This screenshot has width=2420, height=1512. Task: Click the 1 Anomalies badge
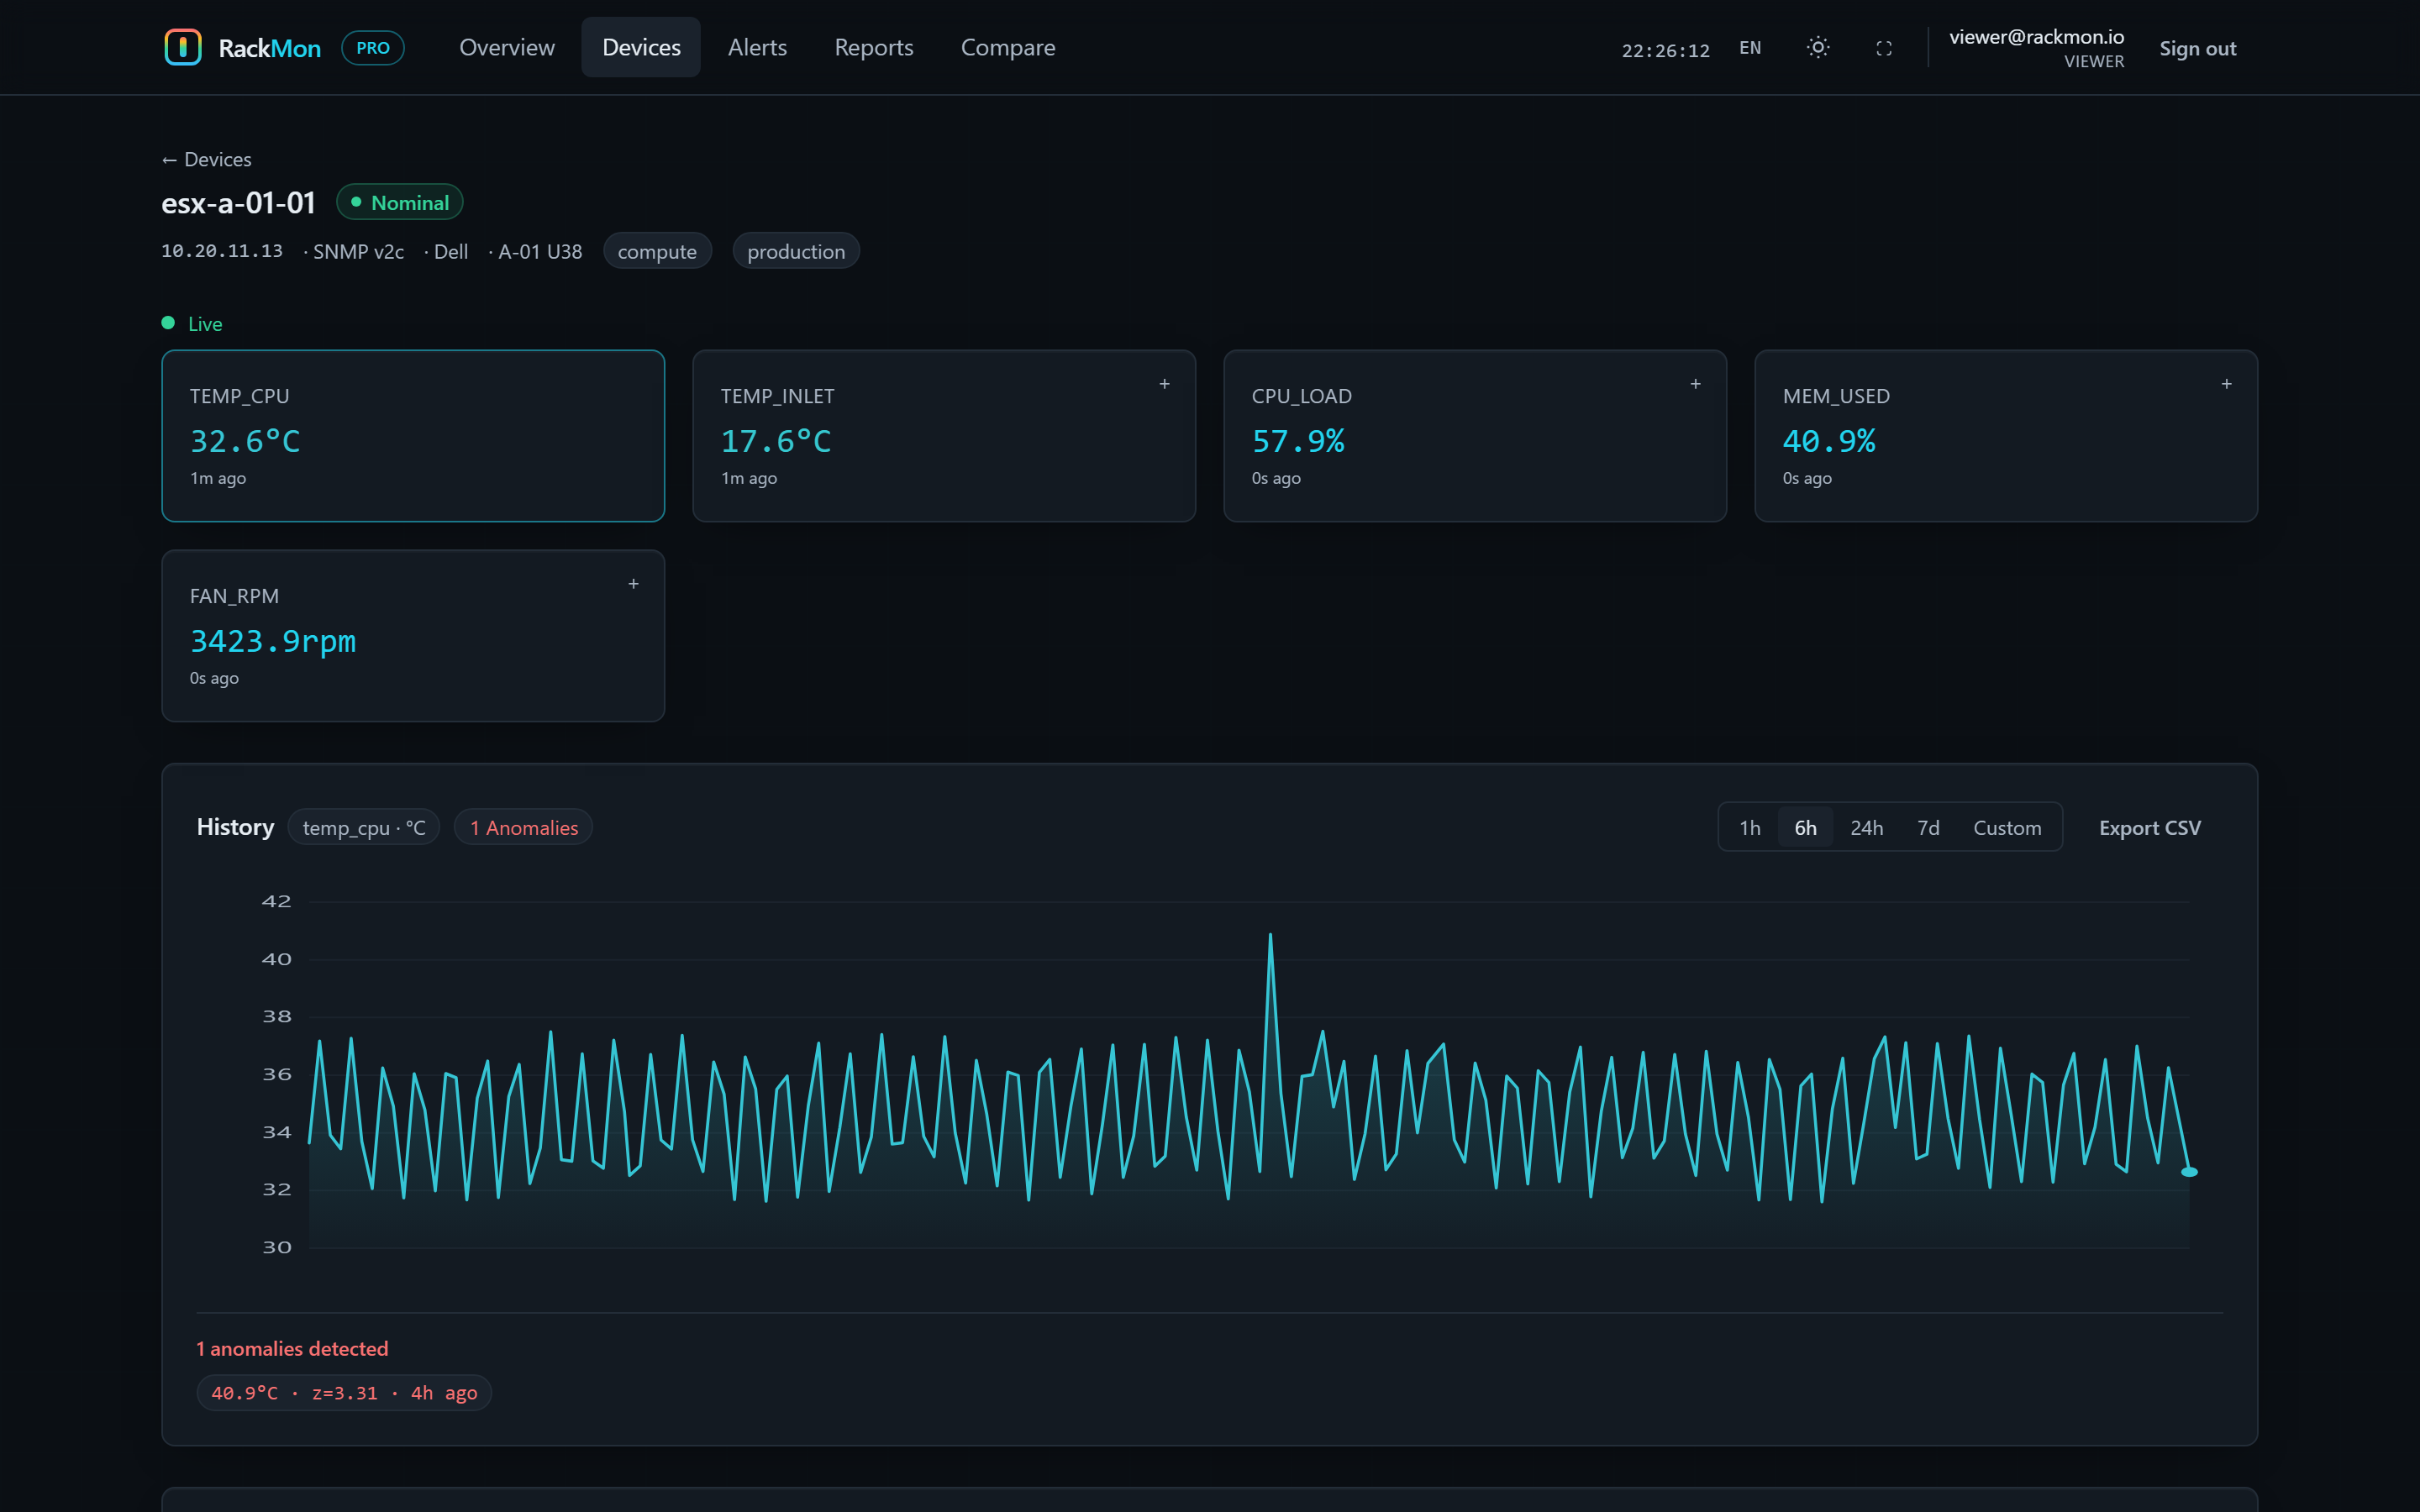tap(524, 827)
